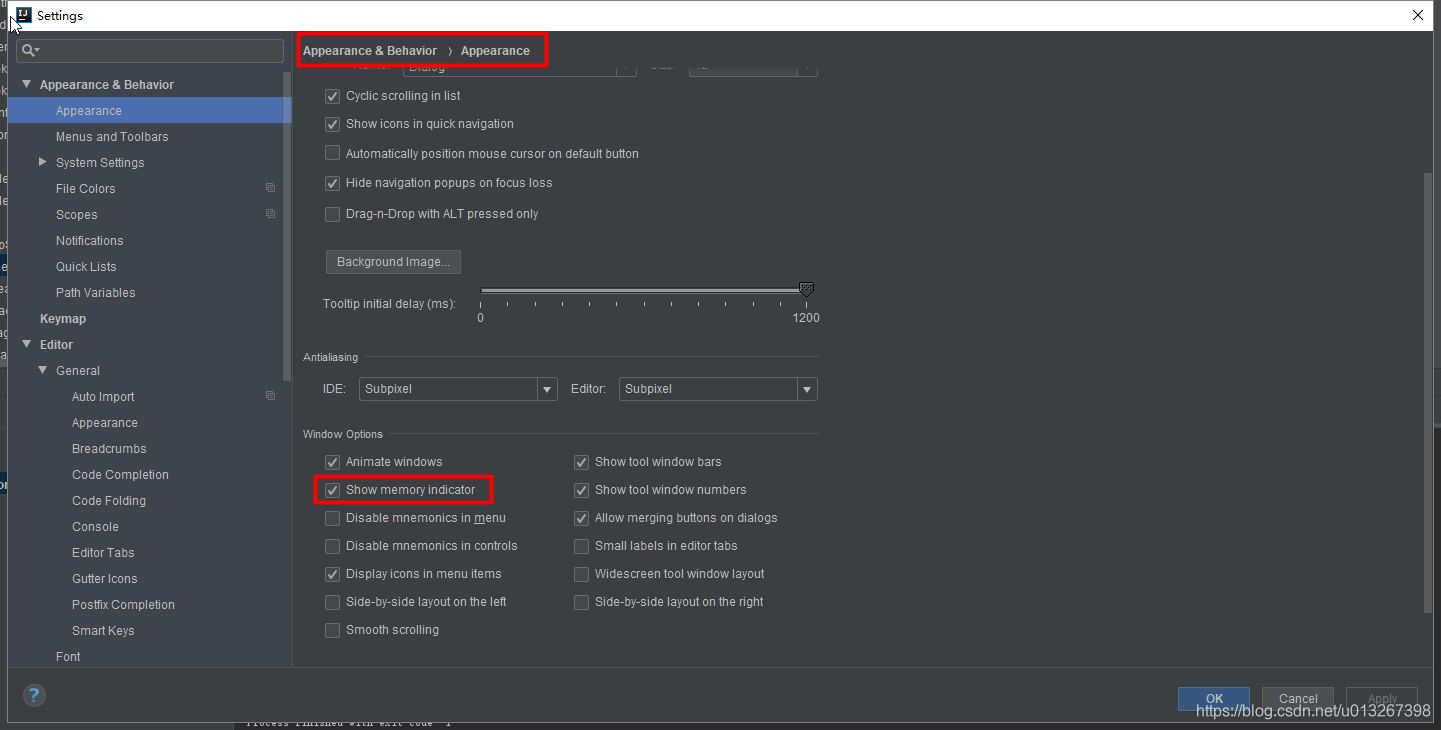Open Editor Tabs settings

coord(103,553)
